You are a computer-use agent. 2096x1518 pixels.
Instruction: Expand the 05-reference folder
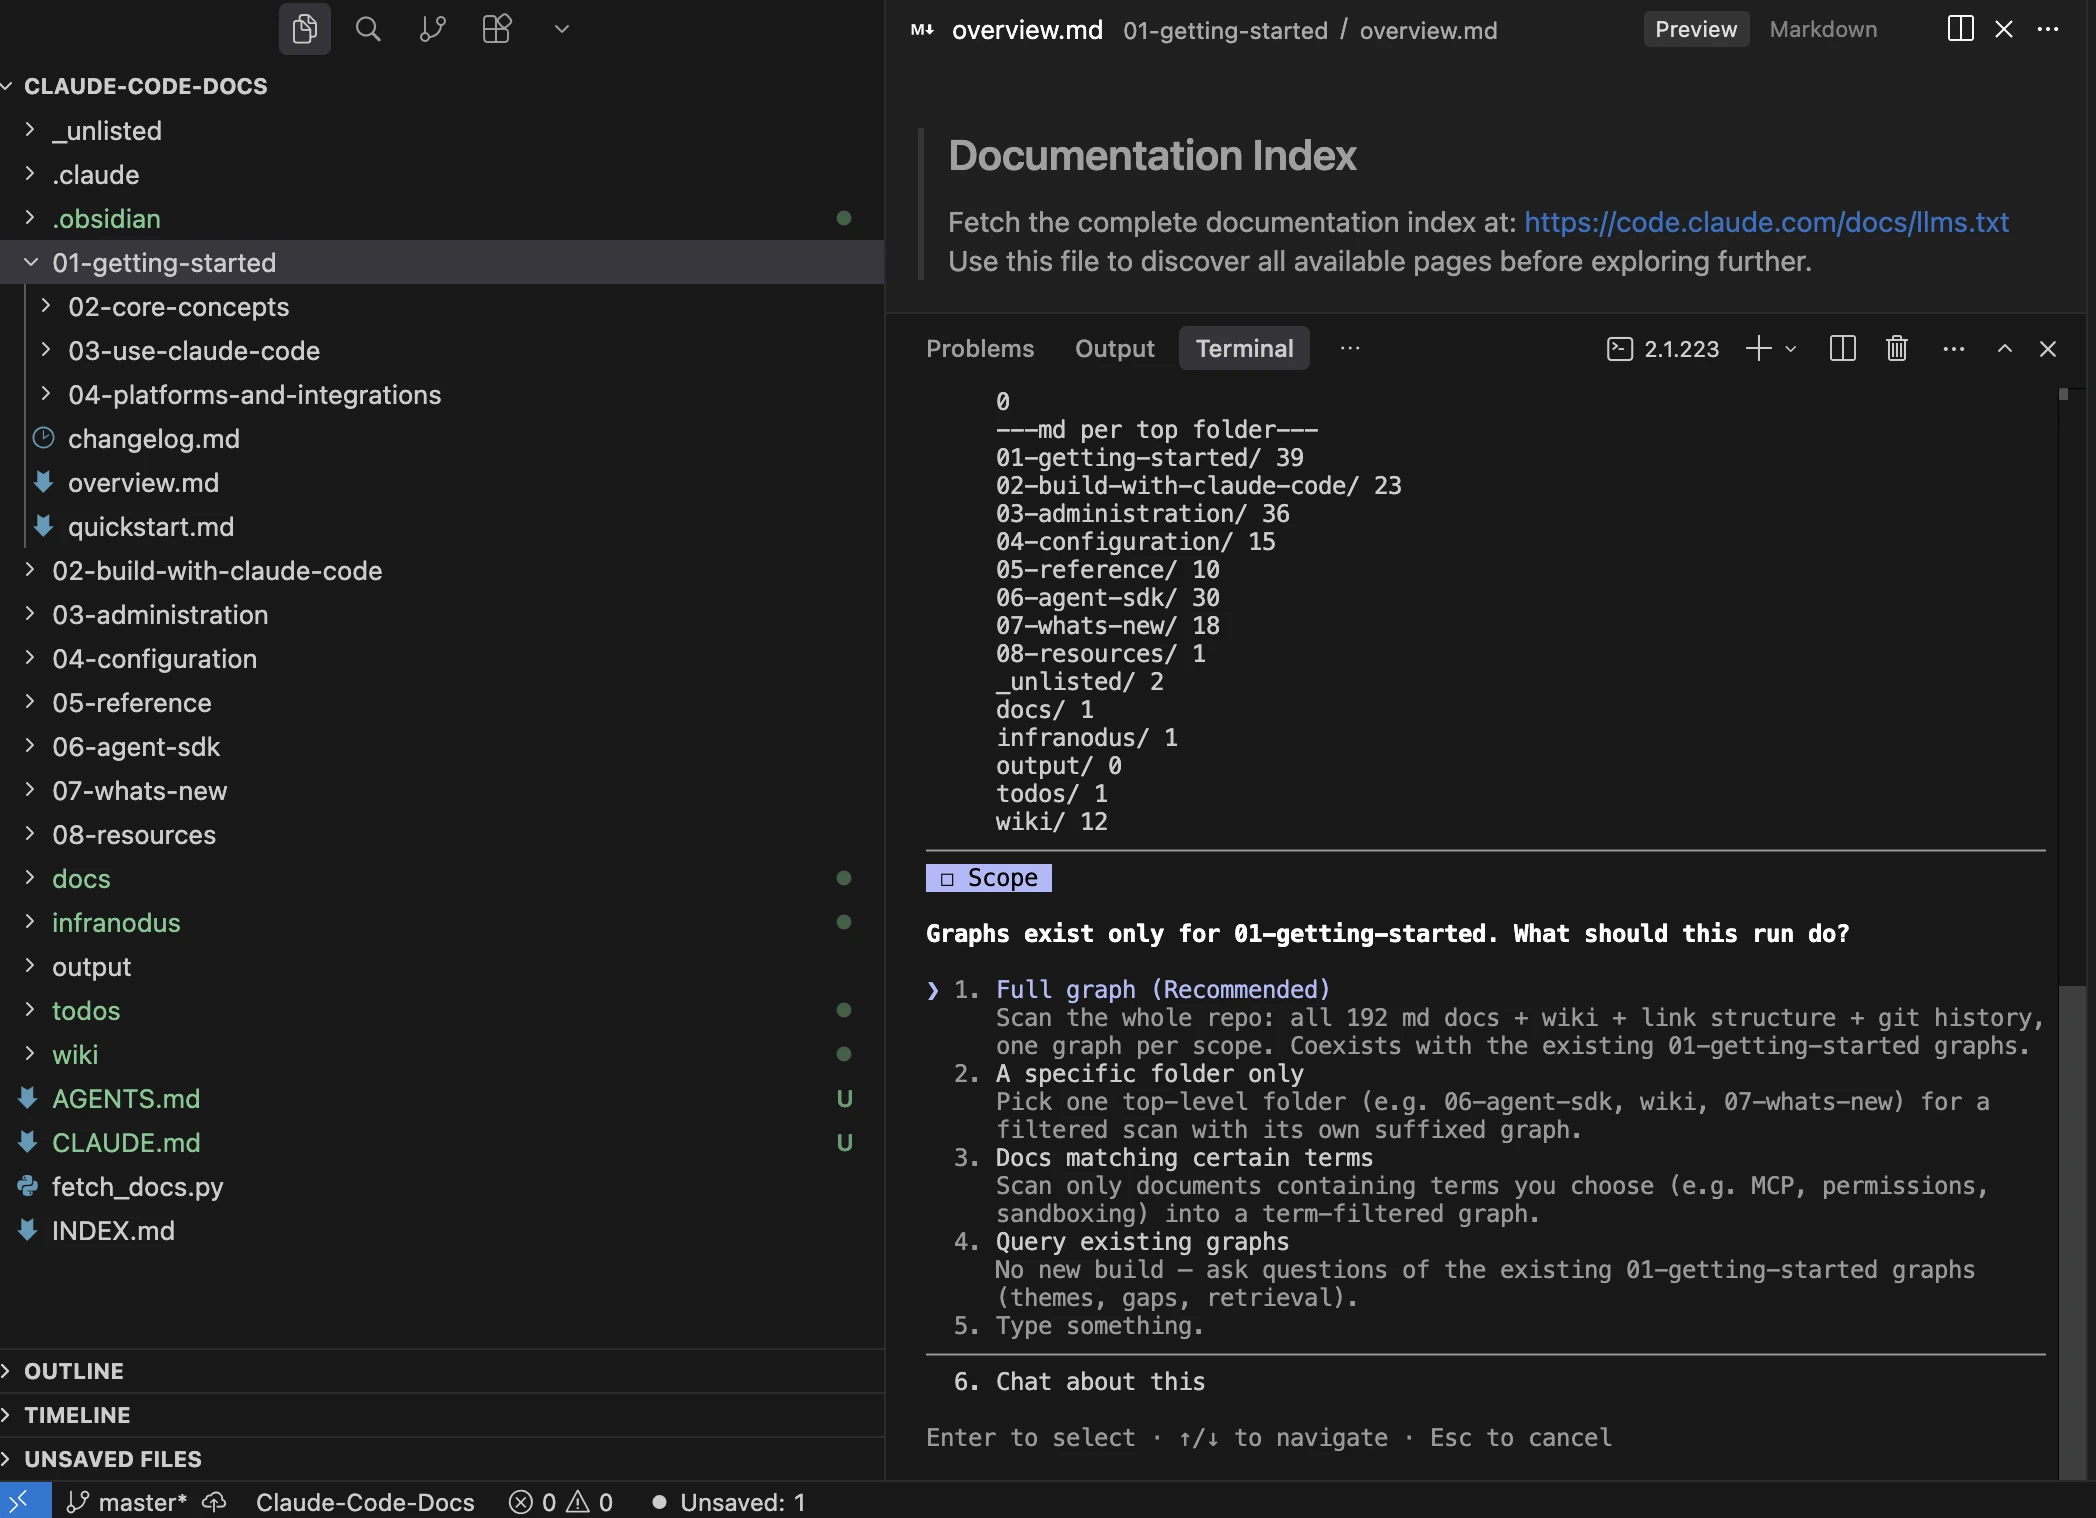pyautogui.click(x=442, y=702)
